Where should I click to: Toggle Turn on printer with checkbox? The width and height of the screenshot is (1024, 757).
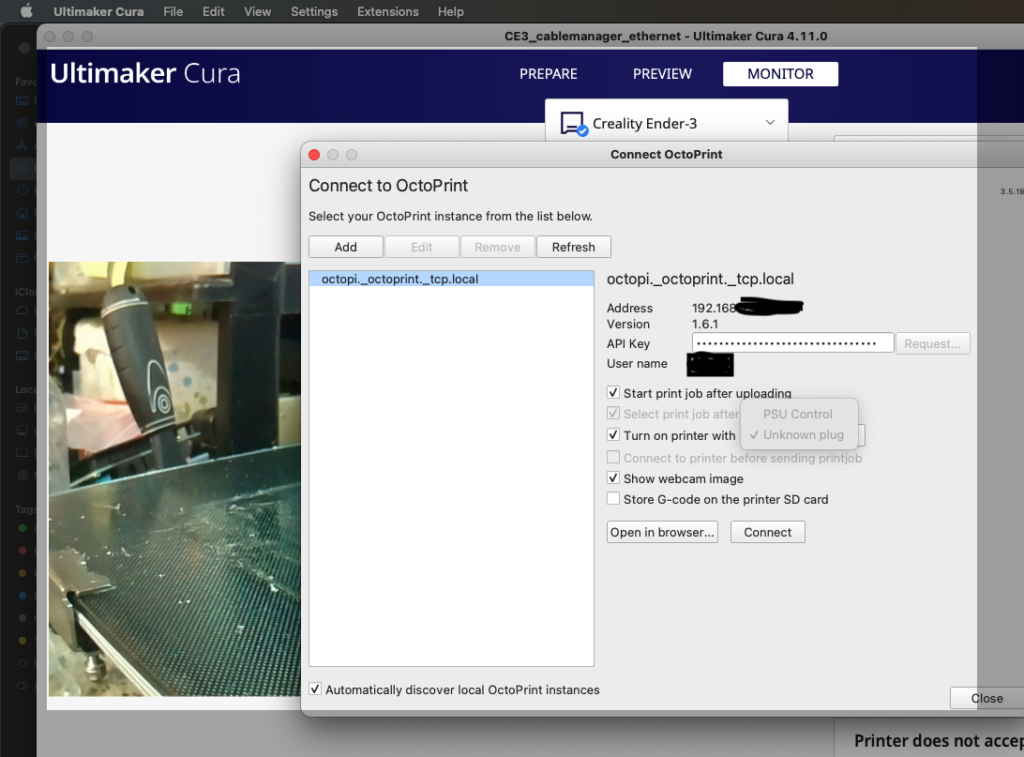click(613, 435)
